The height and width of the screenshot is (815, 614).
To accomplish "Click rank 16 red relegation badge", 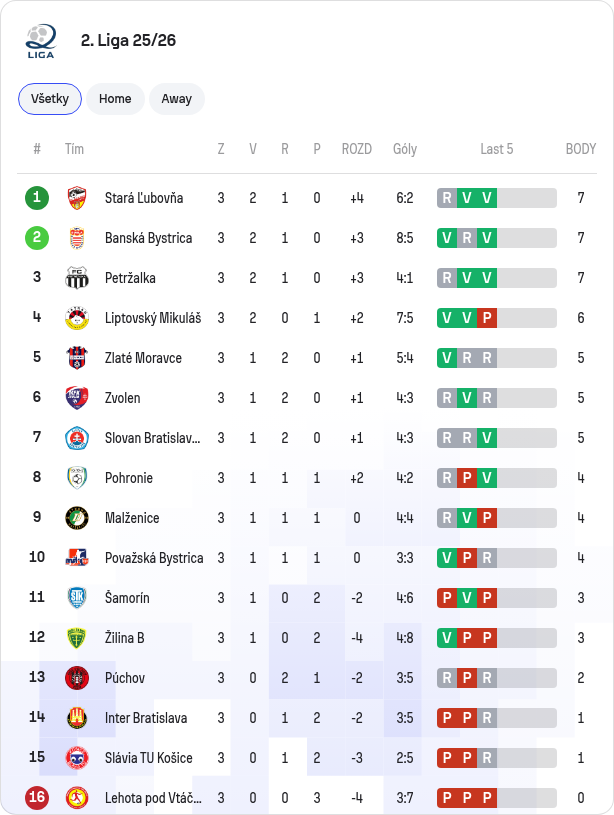I will [37, 797].
